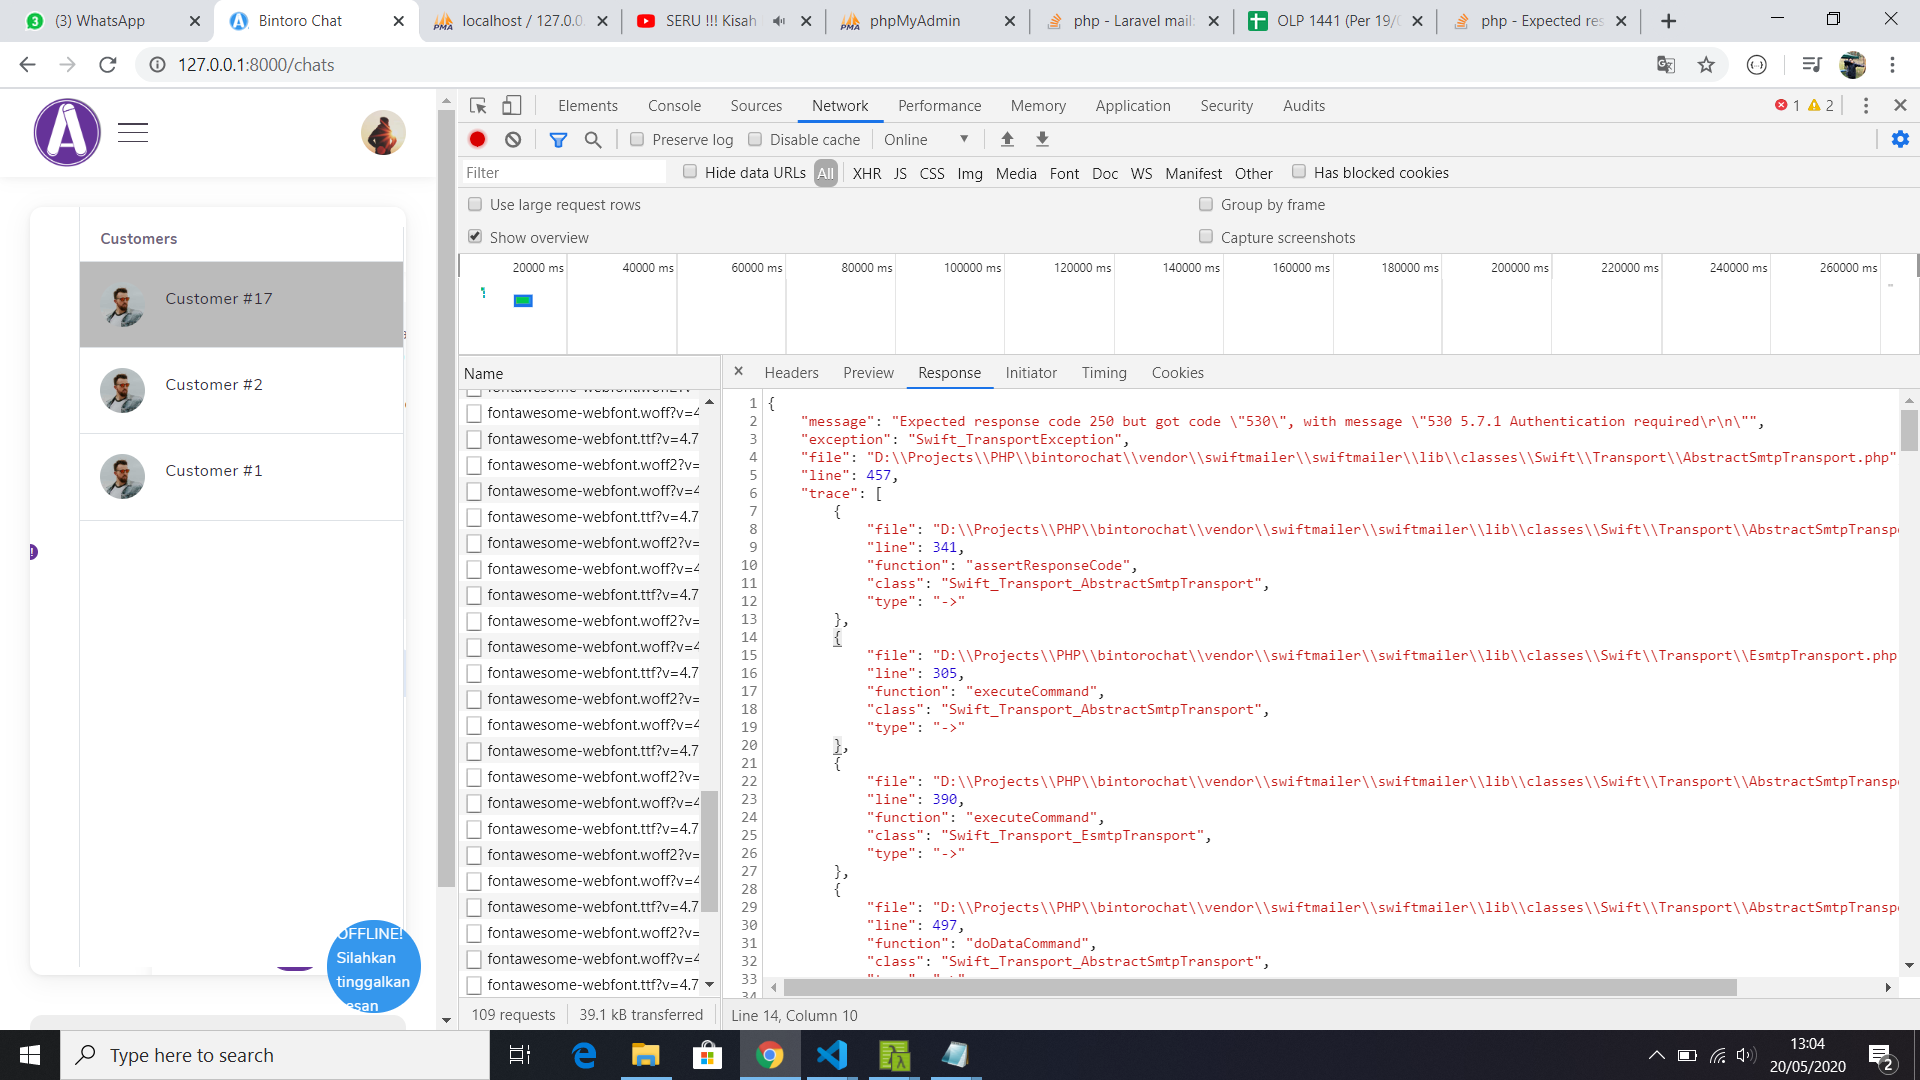Open File Explorer from taskbar
The image size is (1920, 1080).
(645, 1055)
